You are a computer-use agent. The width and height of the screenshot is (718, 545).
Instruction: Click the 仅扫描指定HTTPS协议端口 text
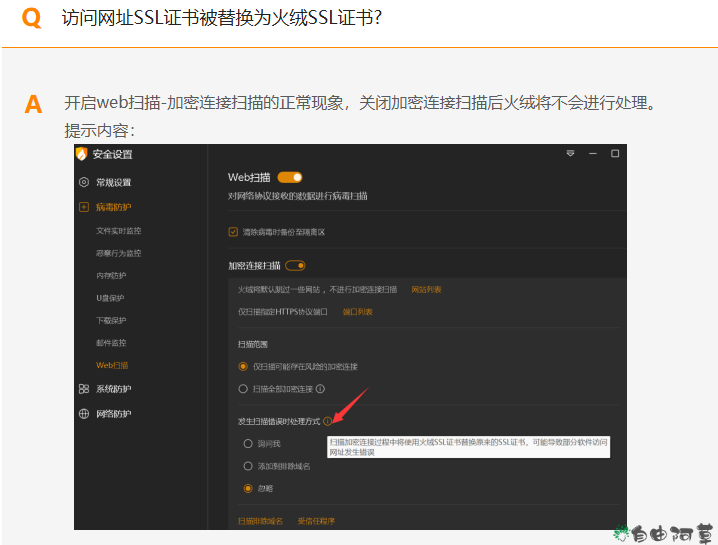(x=283, y=312)
